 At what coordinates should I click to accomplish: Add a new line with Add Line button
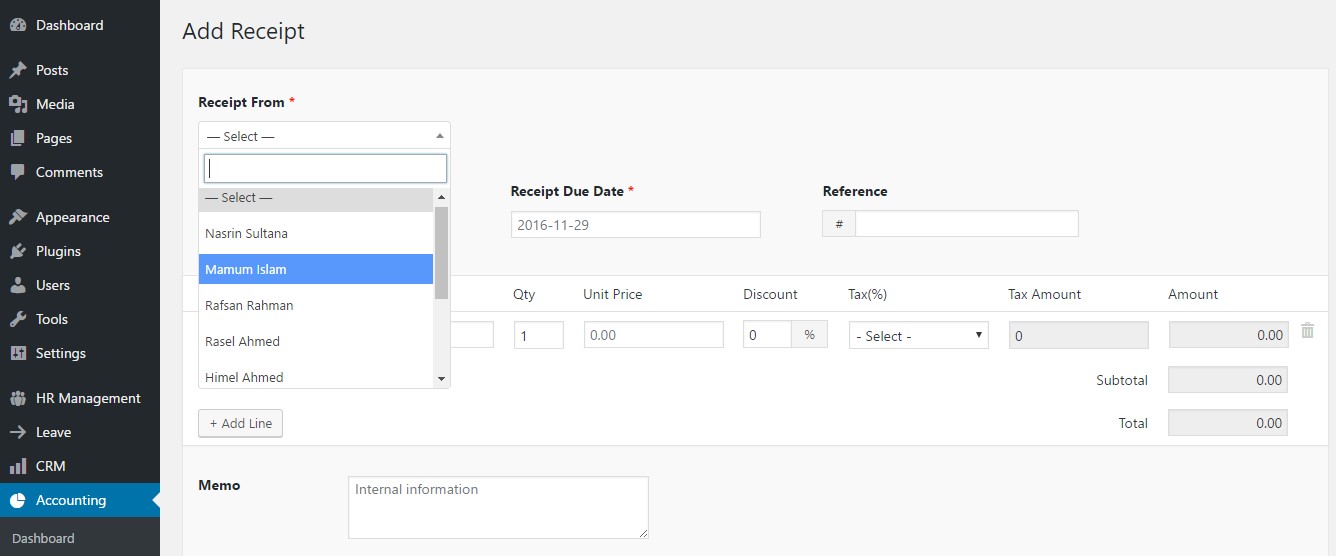pyautogui.click(x=240, y=423)
